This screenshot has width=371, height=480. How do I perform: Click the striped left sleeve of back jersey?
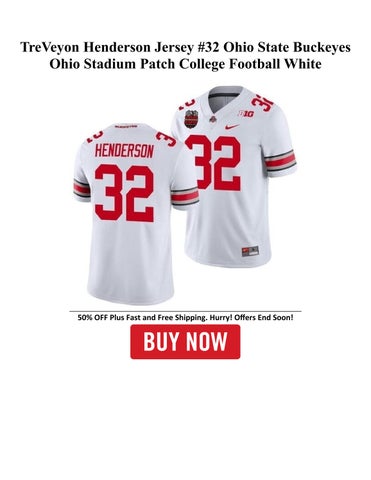point(82,189)
